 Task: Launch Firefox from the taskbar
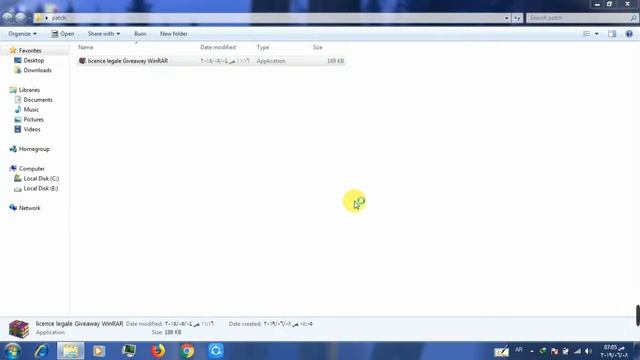pyautogui.click(x=158, y=351)
